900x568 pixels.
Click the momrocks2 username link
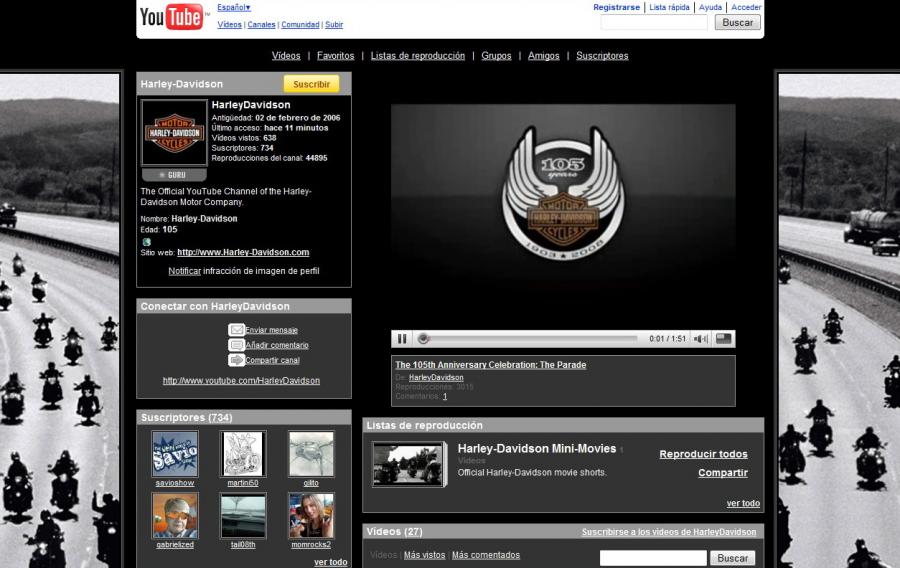point(311,544)
